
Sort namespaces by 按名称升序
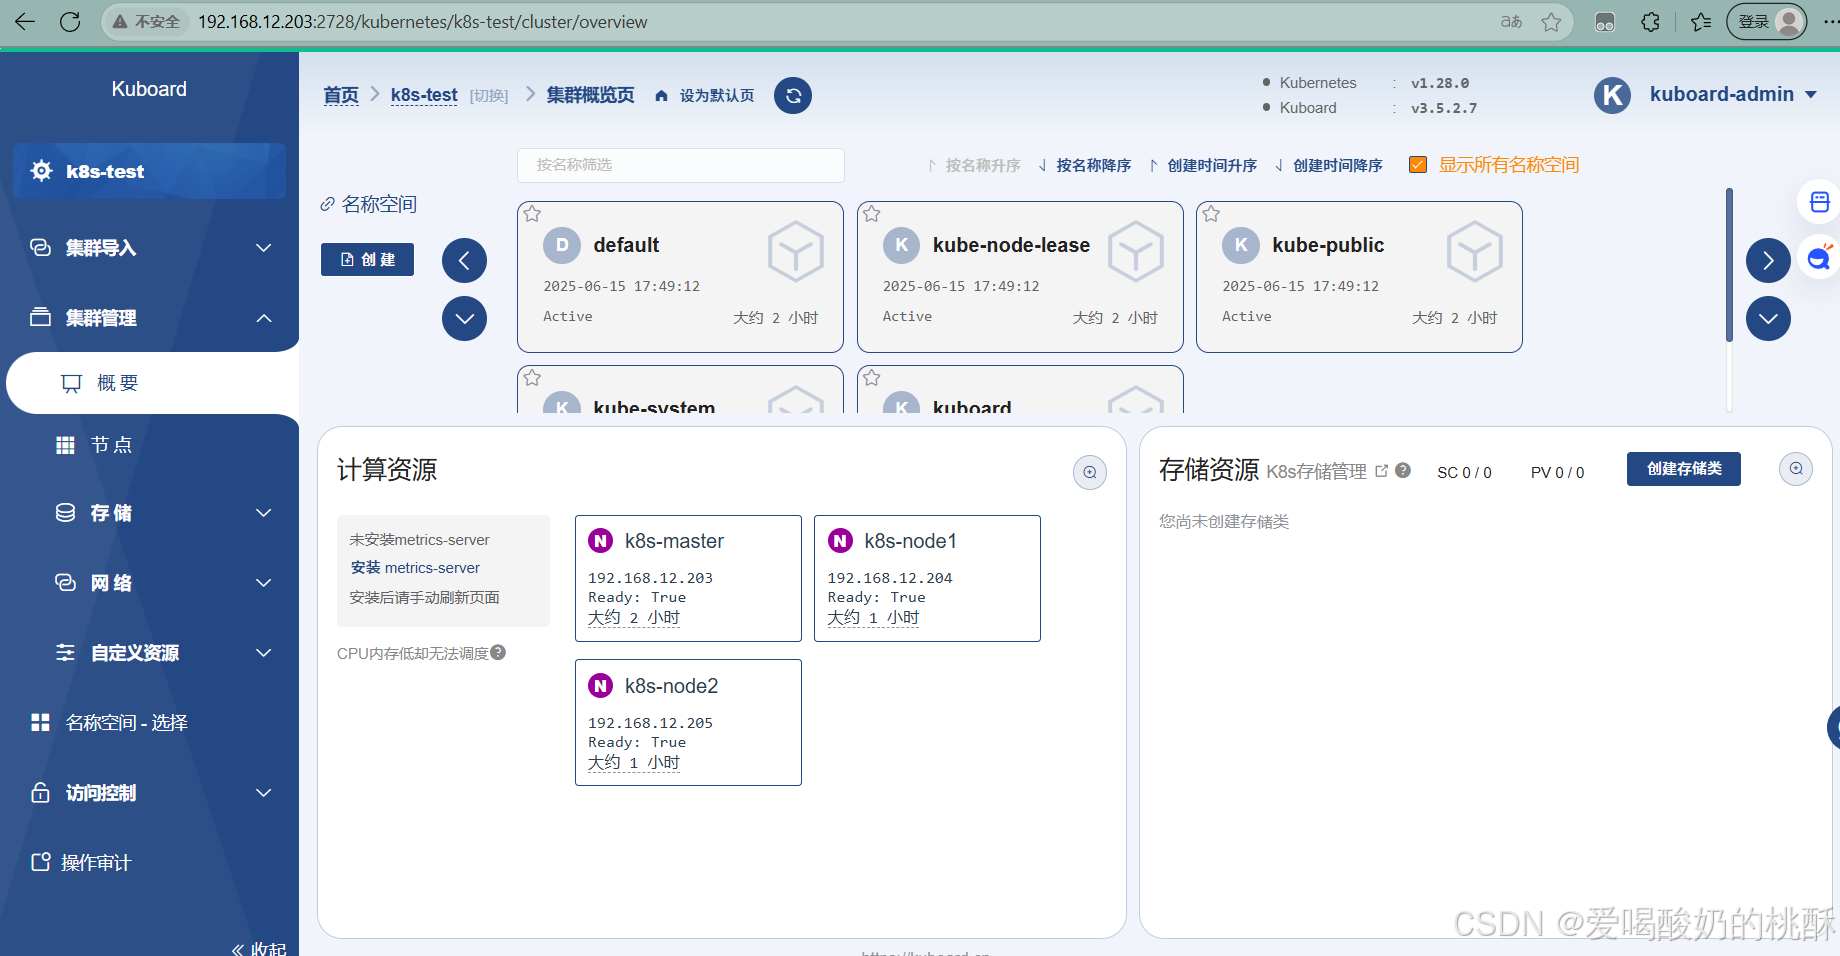[x=974, y=165]
